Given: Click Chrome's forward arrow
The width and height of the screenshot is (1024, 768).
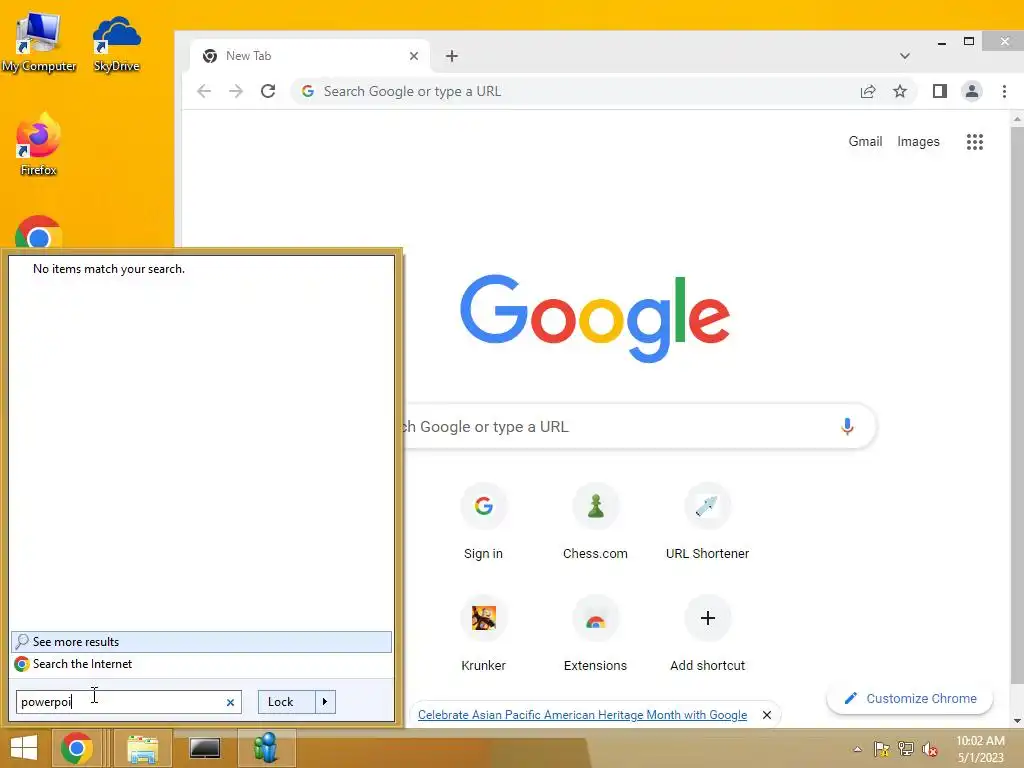Looking at the screenshot, I should (236, 91).
